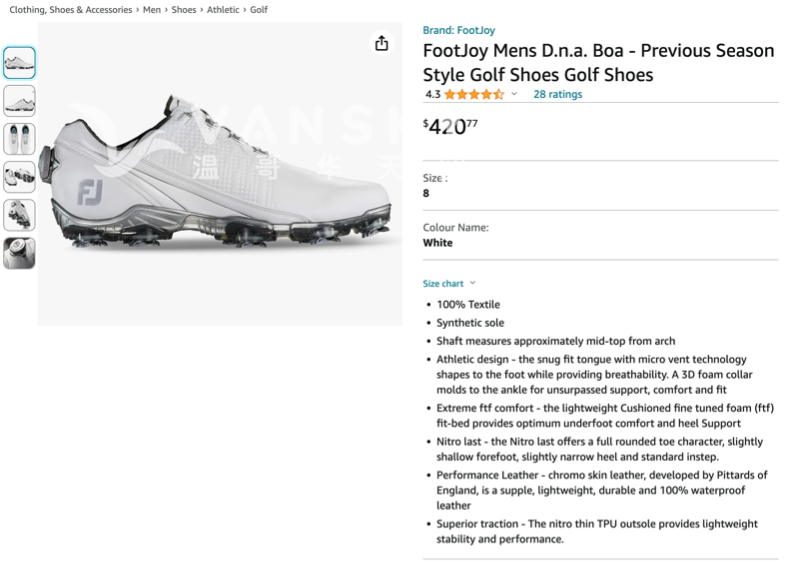View the top-down pair thumbnail

click(x=19, y=139)
